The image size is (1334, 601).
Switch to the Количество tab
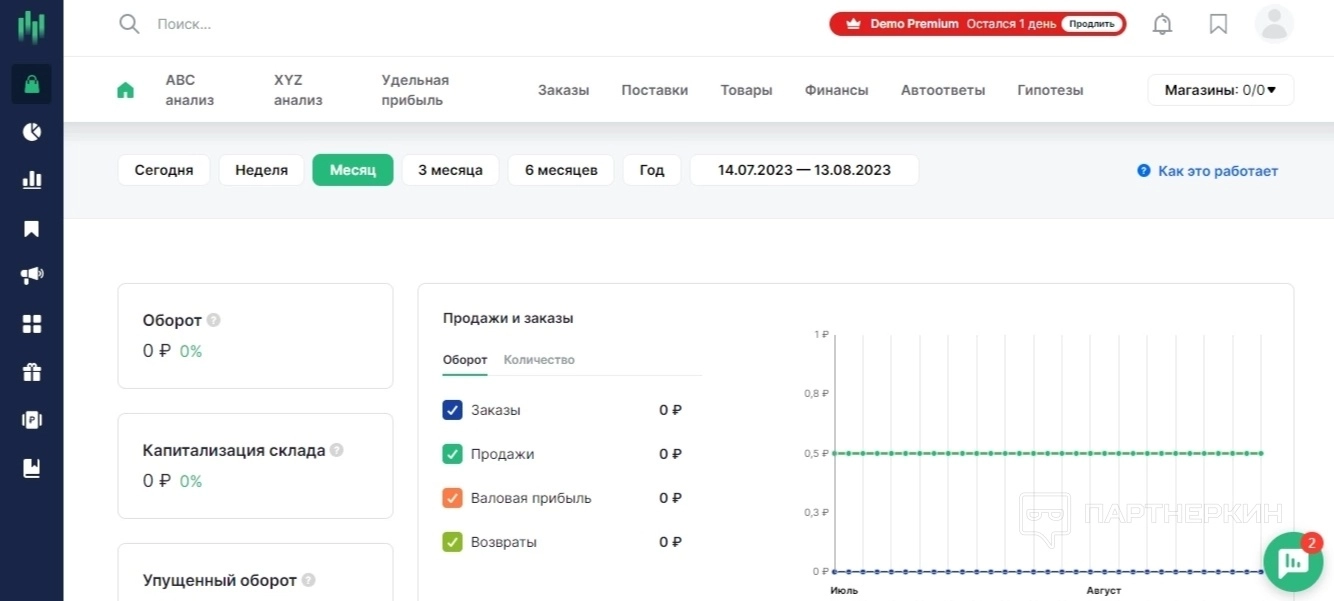pyautogui.click(x=539, y=360)
